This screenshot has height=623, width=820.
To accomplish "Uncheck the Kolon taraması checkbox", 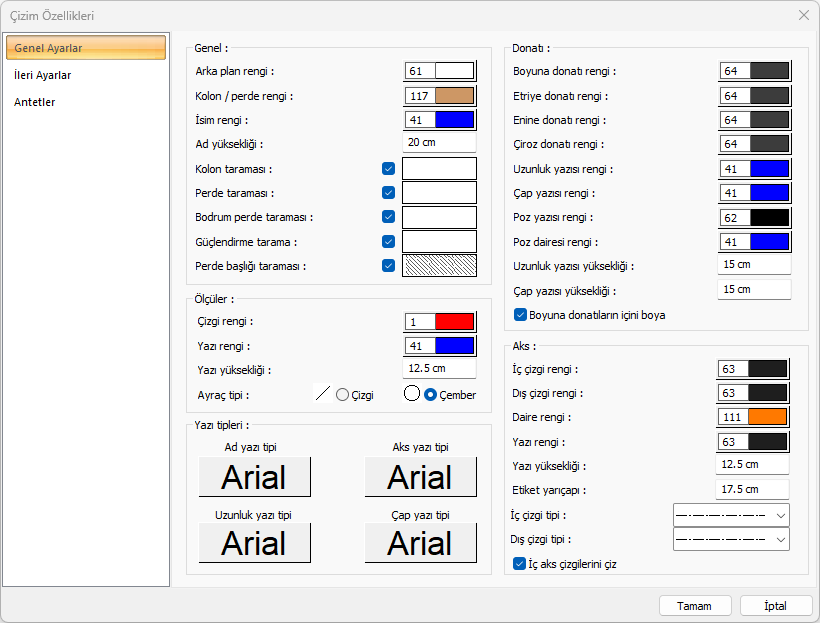I will (388, 169).
